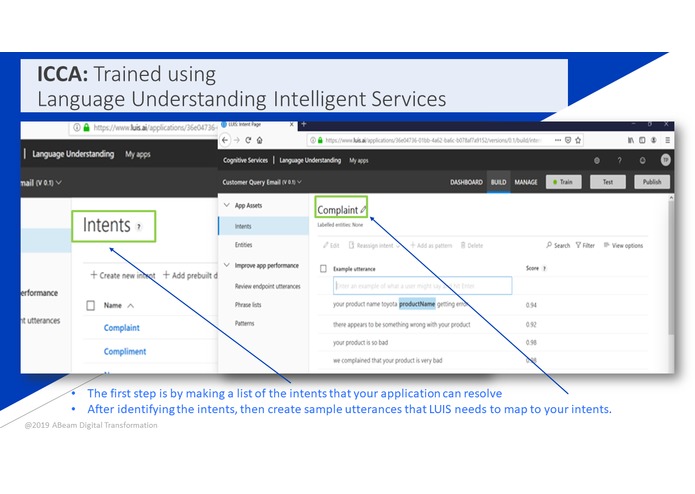Screen dimensions: 695x494
Task: Open the Firefox account icon
Action: pyautogui.click(x=654, y=140)
